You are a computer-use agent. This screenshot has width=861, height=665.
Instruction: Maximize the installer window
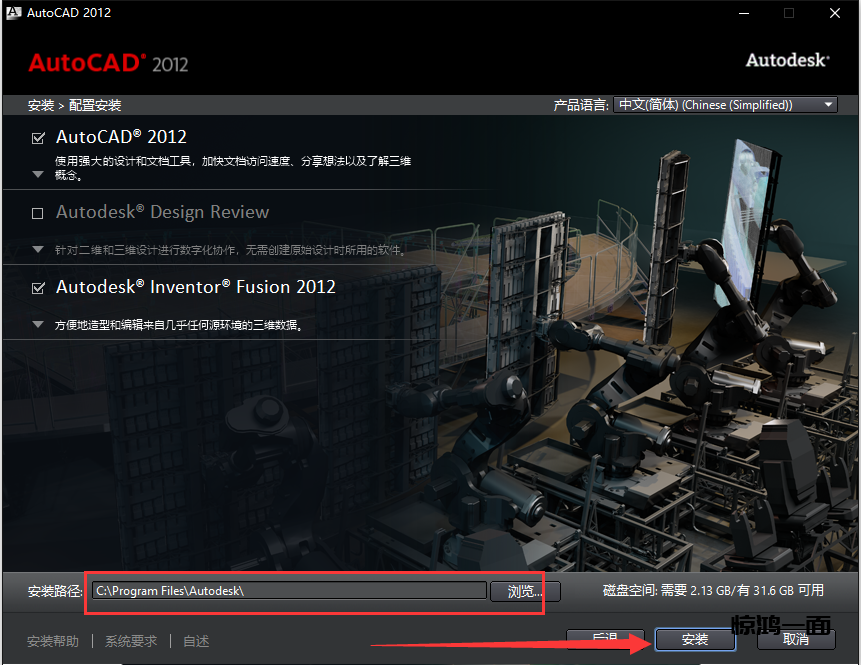(x=789, y=13)
